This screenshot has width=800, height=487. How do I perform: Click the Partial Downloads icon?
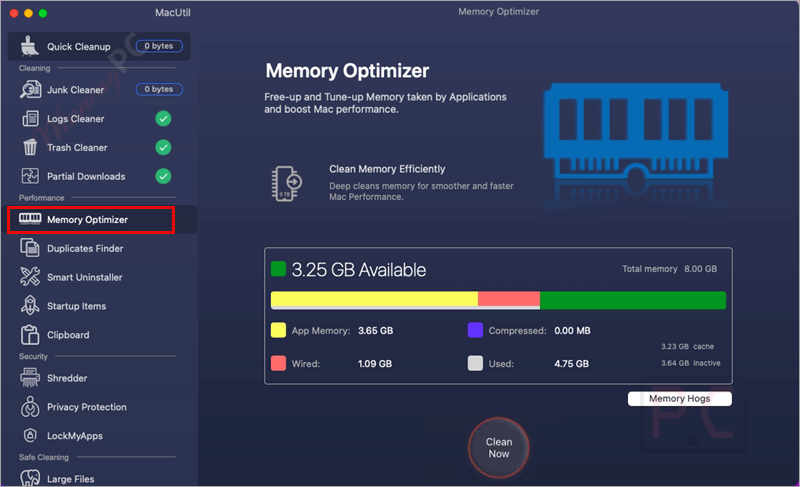click(30, 176)
